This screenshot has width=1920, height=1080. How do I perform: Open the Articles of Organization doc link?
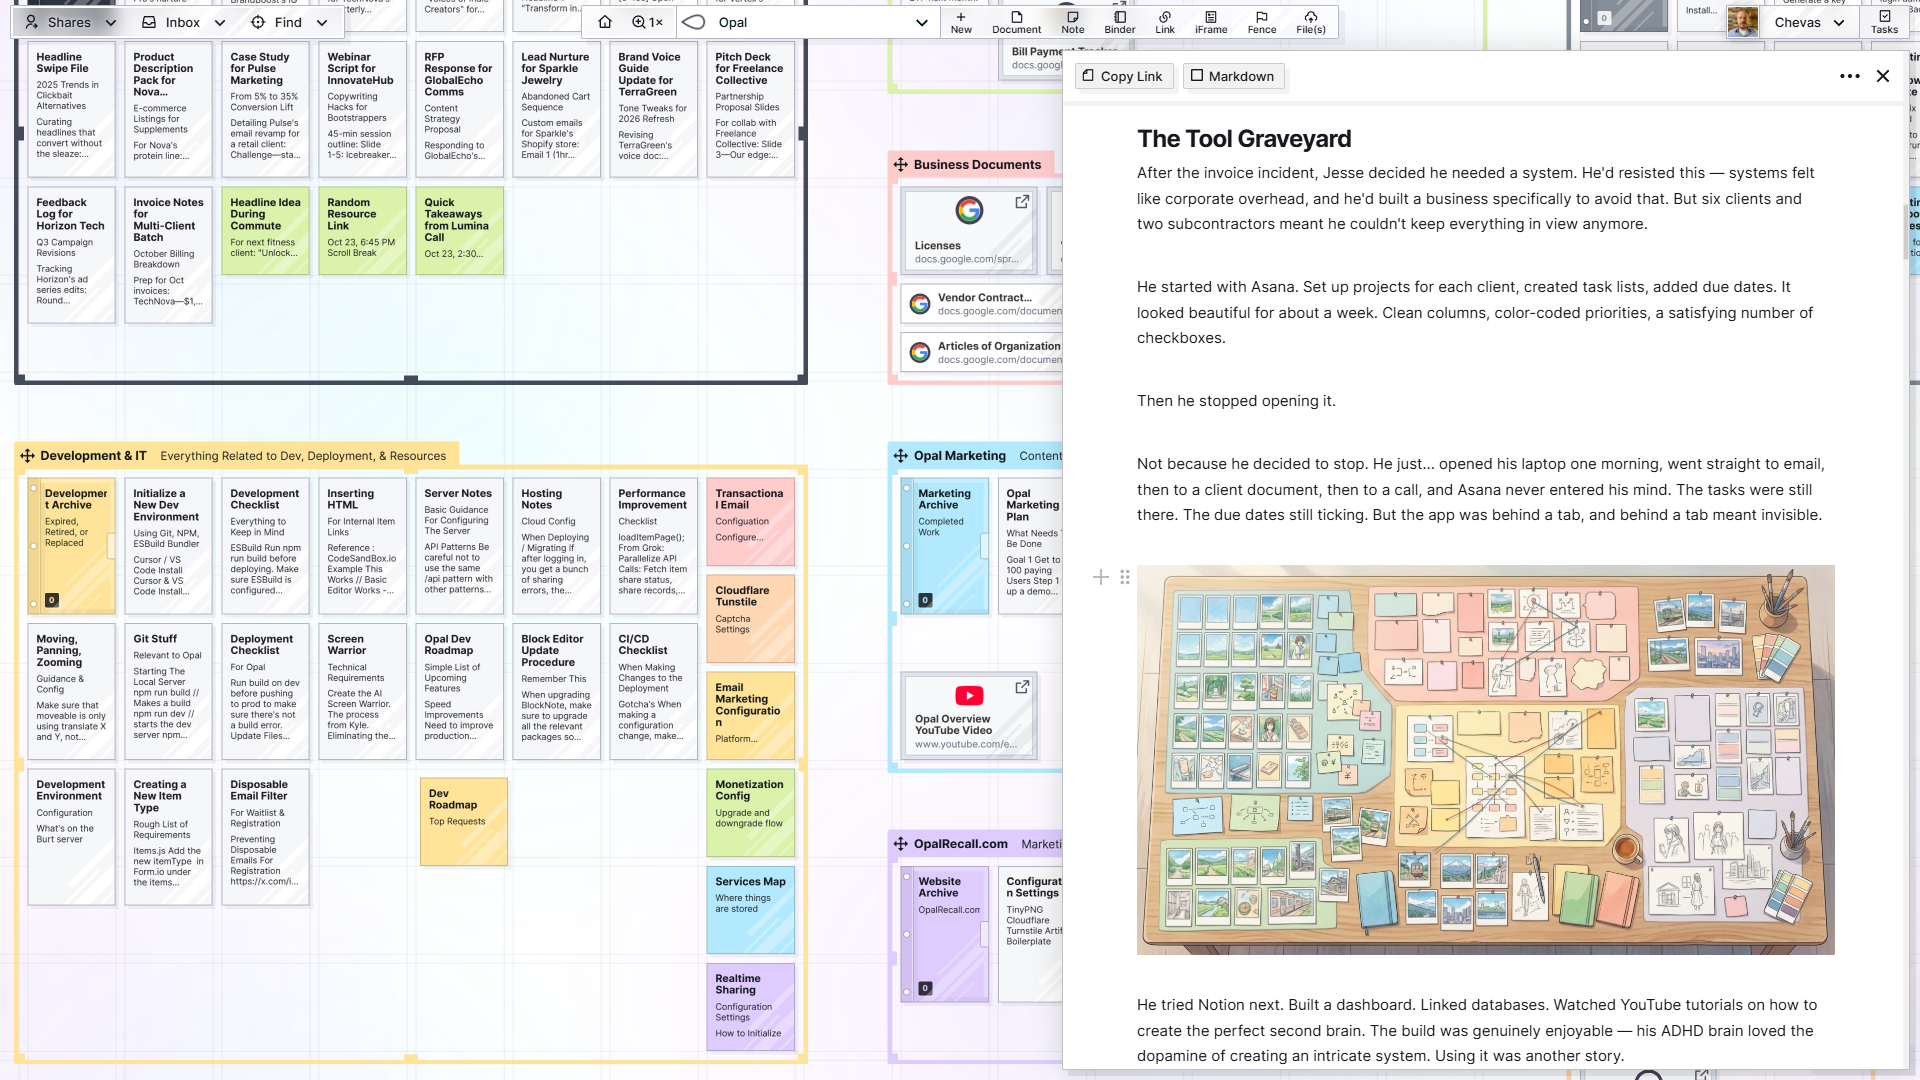coord(982,352)
